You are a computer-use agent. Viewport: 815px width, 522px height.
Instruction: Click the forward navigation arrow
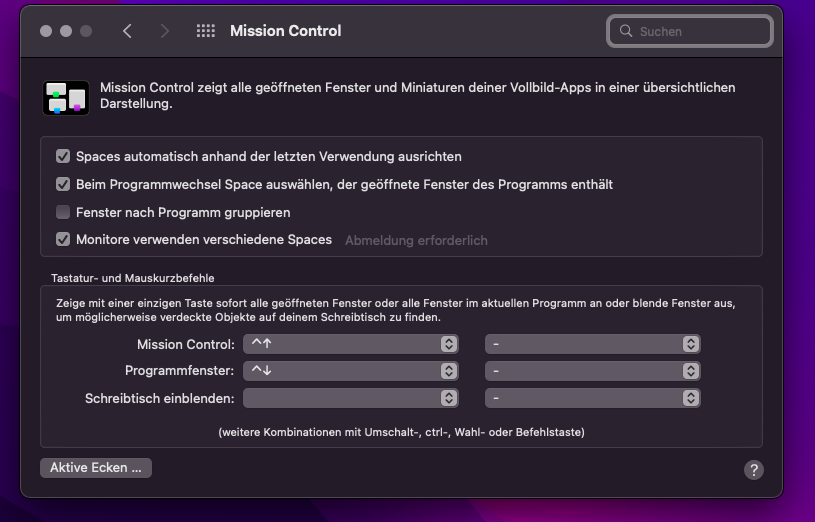165,31
